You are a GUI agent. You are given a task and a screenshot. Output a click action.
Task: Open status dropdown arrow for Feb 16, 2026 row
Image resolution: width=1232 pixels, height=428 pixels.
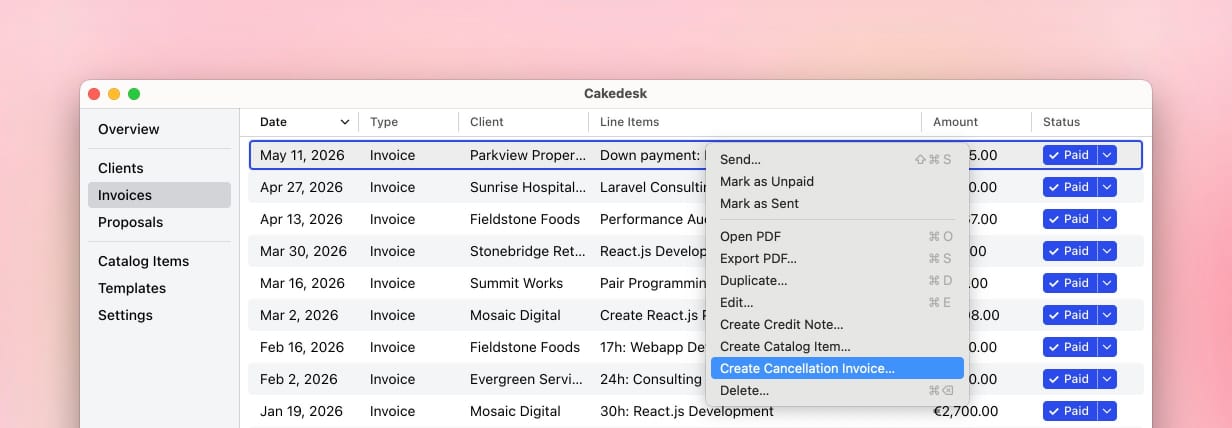(x=1107, y=347)
